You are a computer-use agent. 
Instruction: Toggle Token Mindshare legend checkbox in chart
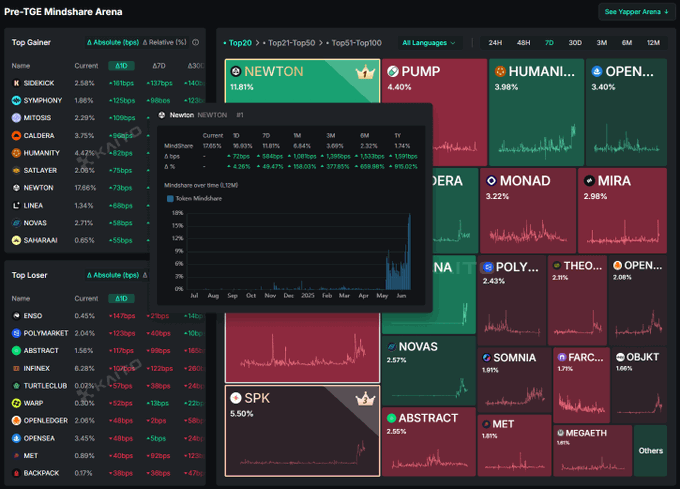coord(170,199)
